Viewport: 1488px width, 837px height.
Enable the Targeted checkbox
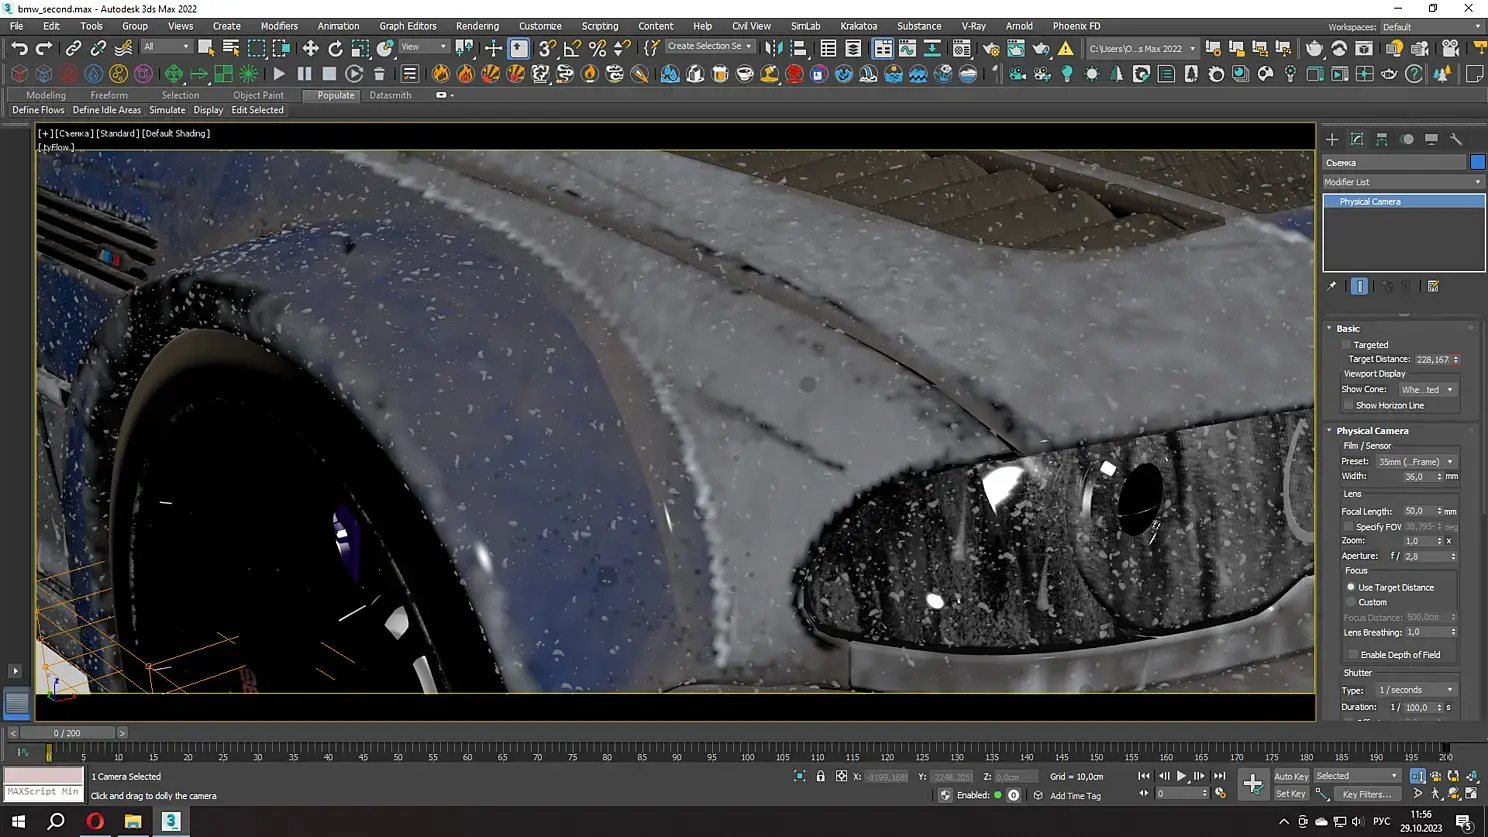tap(1347, 345)
